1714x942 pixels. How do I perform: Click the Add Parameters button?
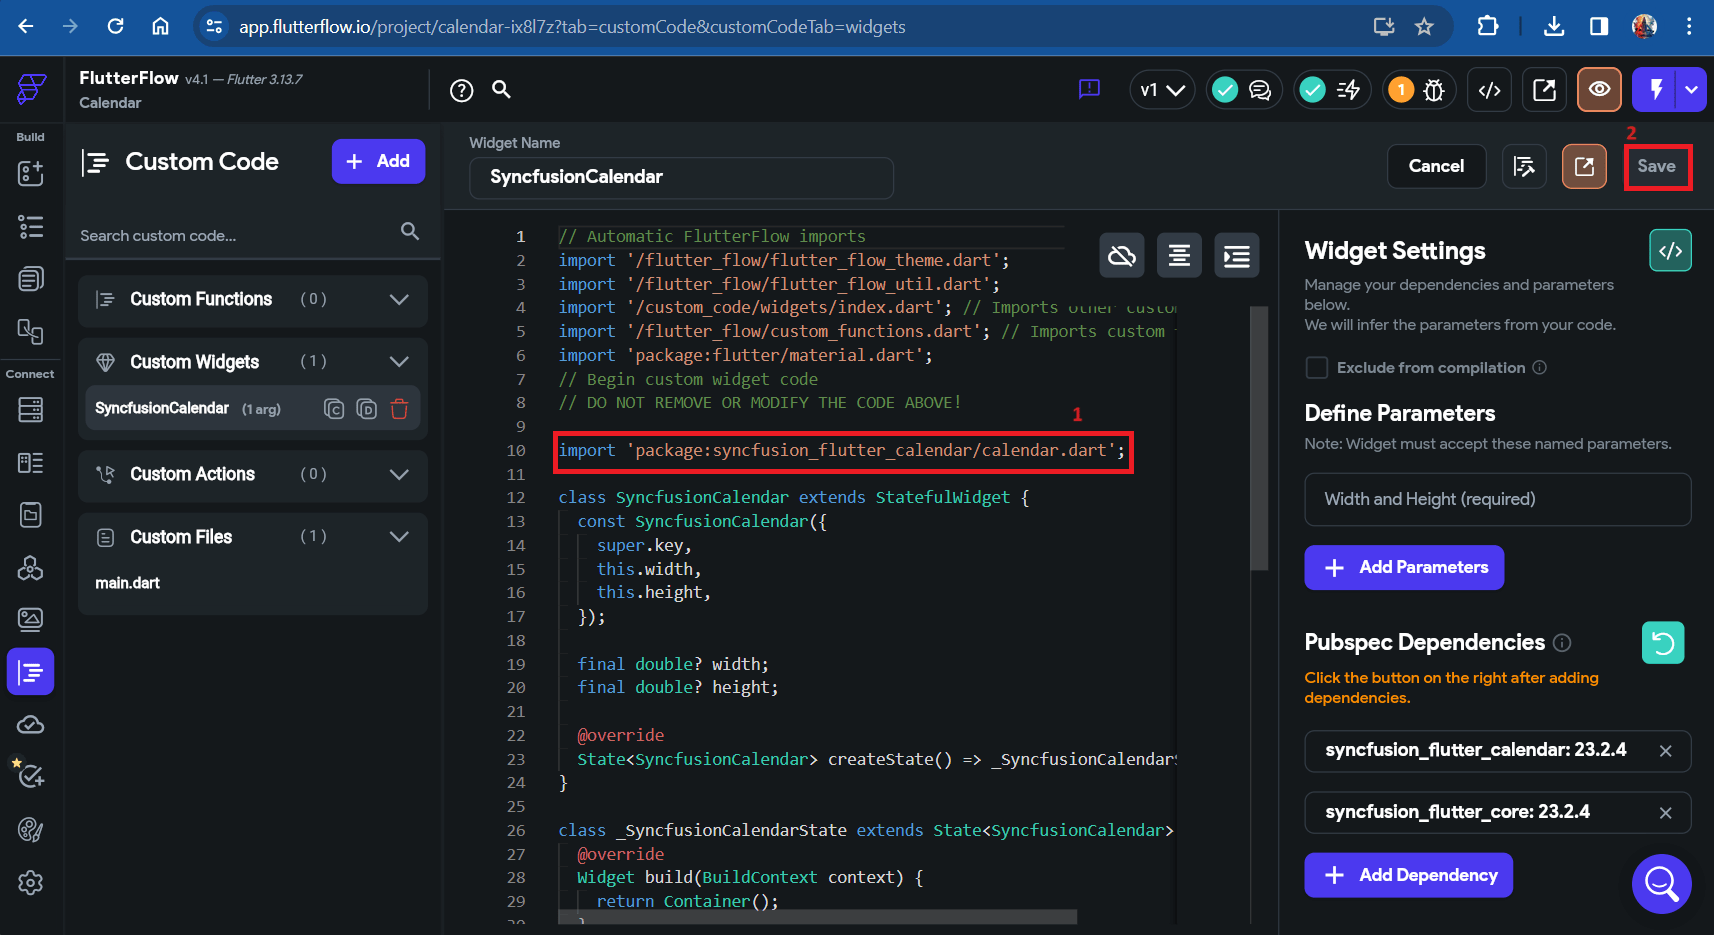[x=1404, y=568]
